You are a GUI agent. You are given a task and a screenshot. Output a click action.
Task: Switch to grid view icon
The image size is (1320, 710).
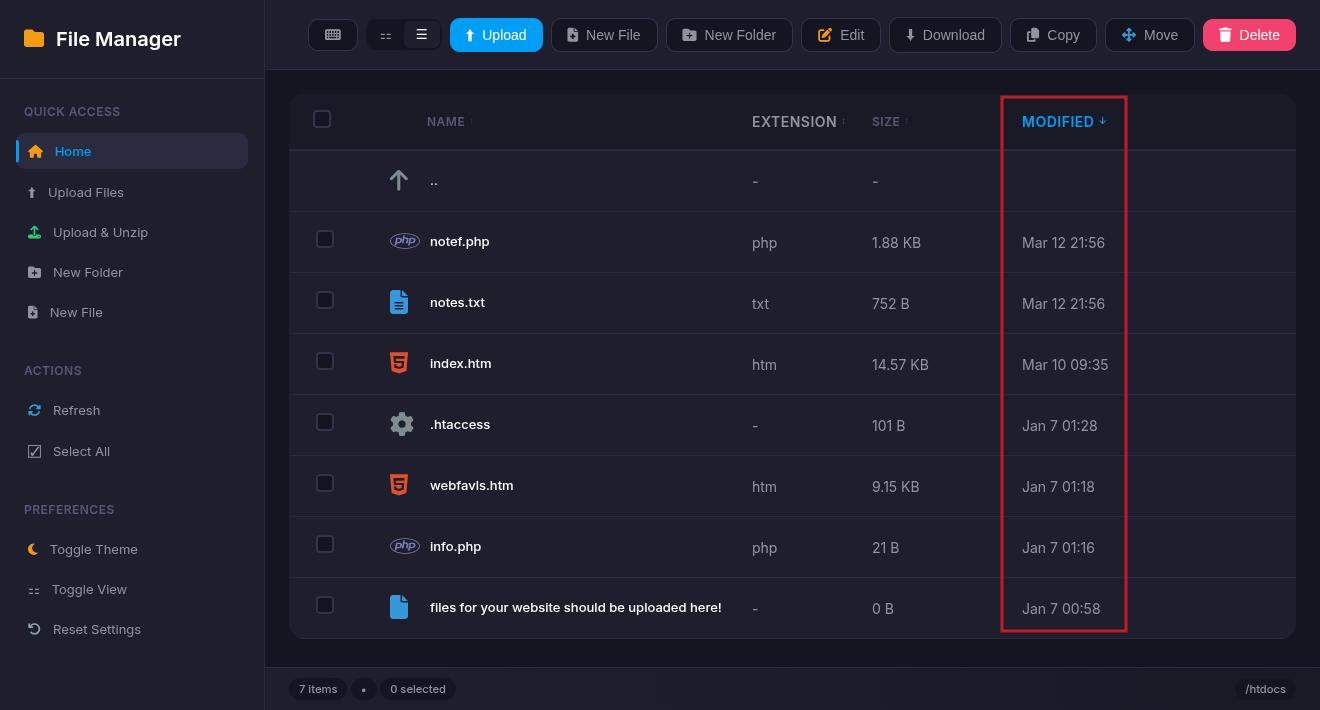click(386, 35)
